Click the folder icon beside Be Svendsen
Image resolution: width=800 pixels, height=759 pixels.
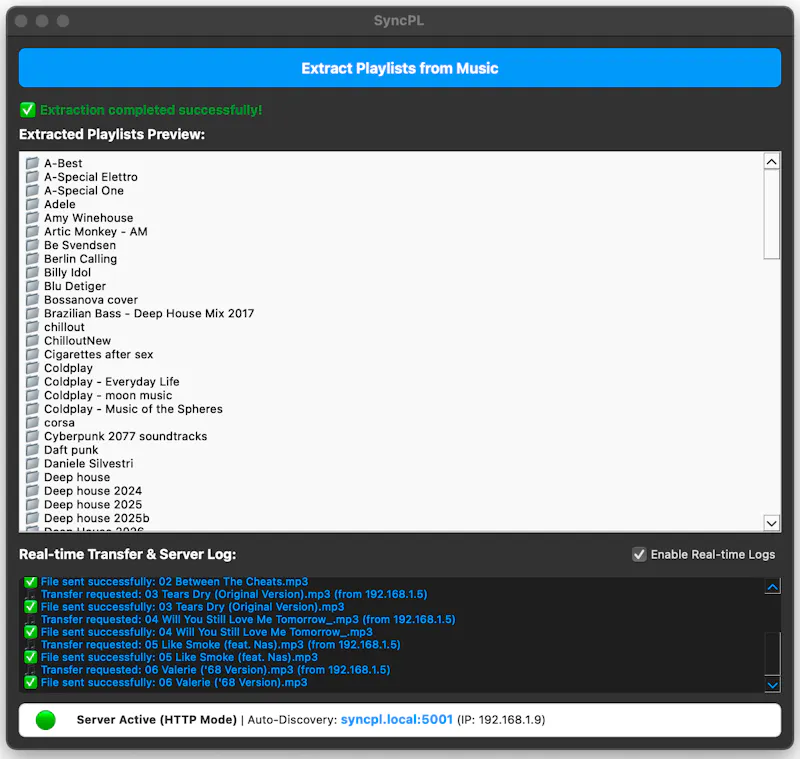tap(33, 245)
